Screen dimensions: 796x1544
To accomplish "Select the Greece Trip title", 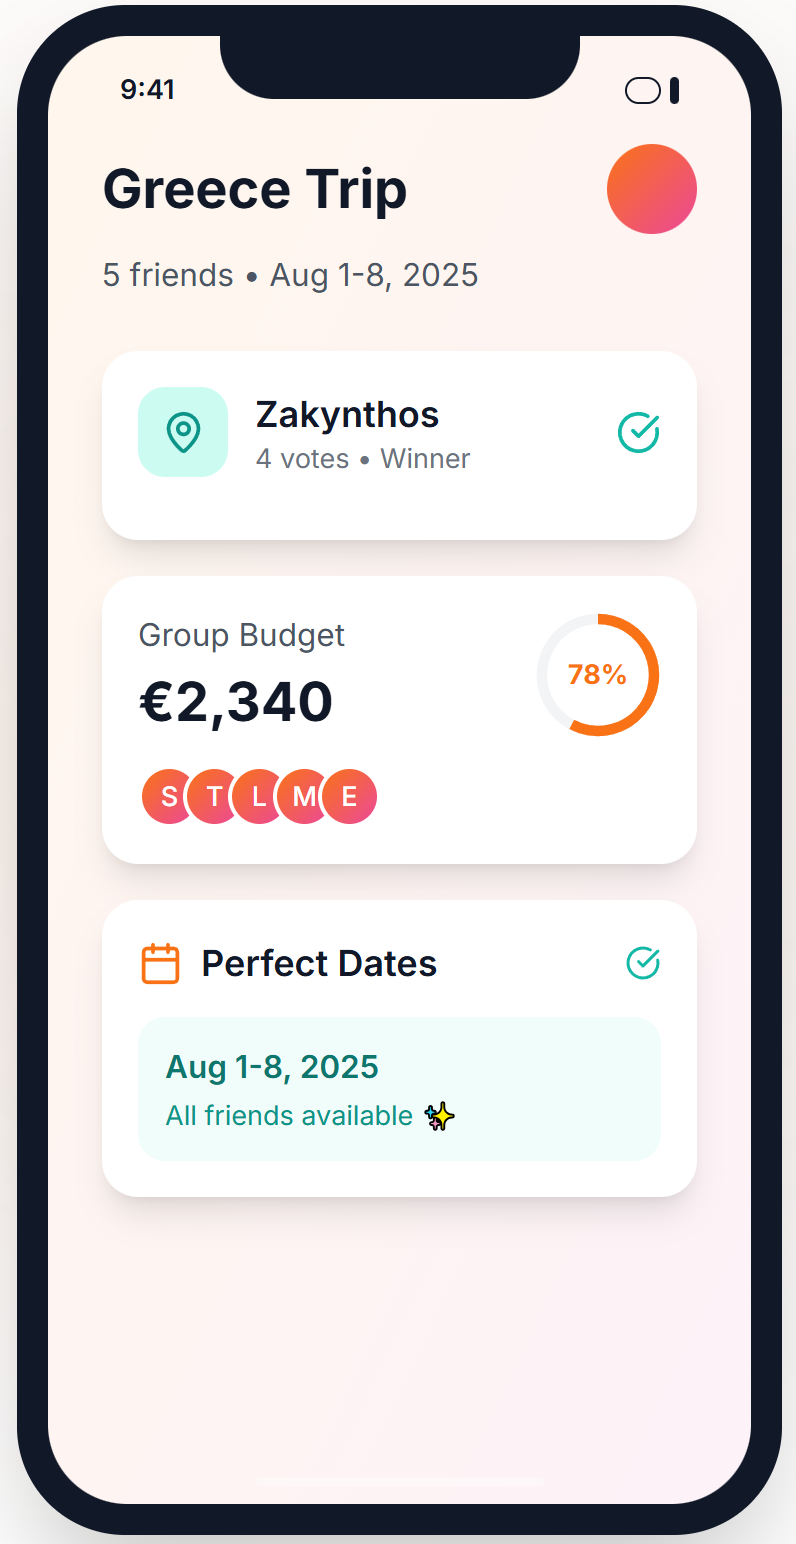I will point(254,188).
